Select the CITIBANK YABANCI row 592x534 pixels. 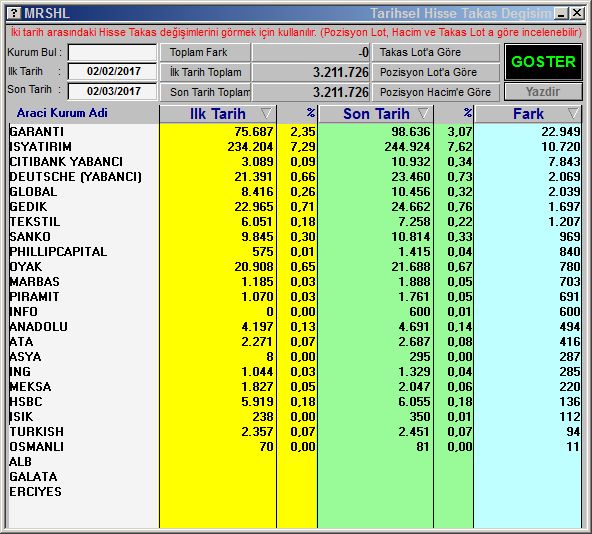coord(66,162)
